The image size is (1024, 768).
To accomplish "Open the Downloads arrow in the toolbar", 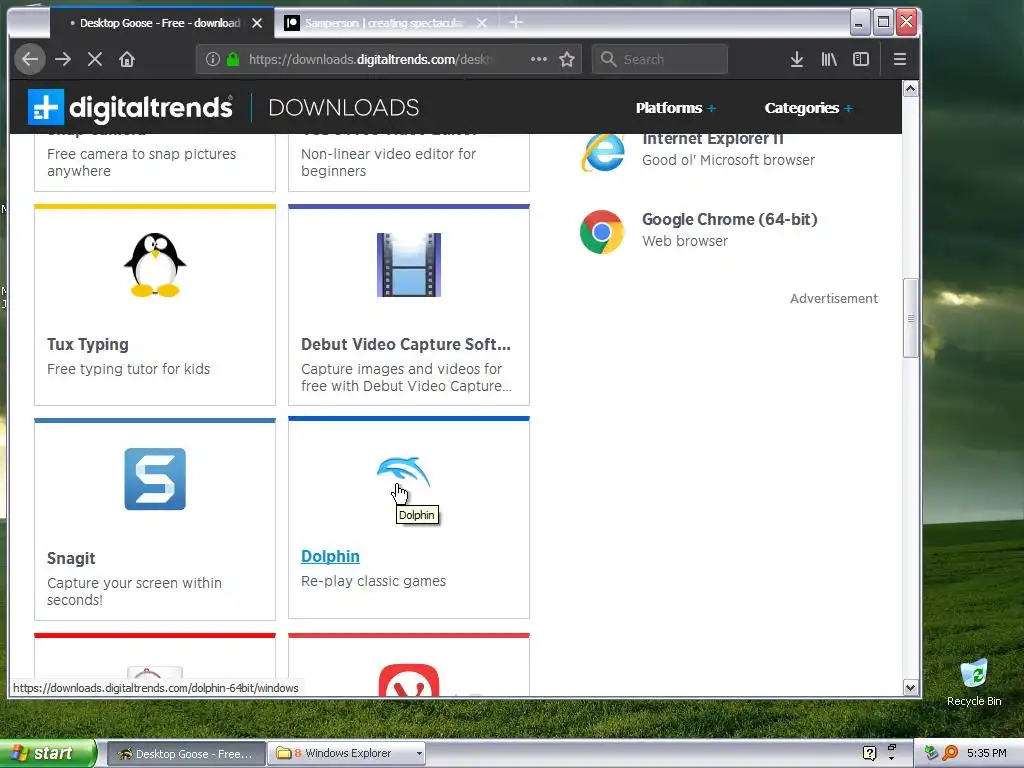I will pyautogui.click(x=797, y=59).
